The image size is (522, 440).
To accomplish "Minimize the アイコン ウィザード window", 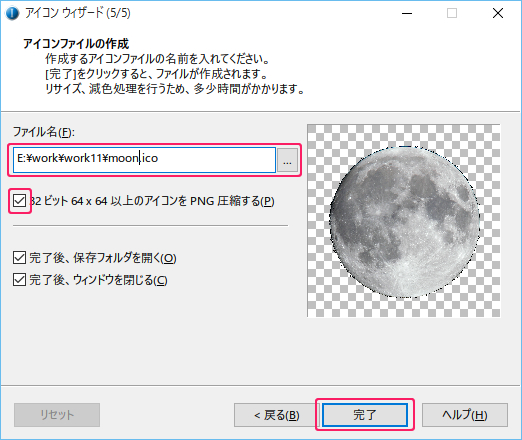I will point(407,13).
